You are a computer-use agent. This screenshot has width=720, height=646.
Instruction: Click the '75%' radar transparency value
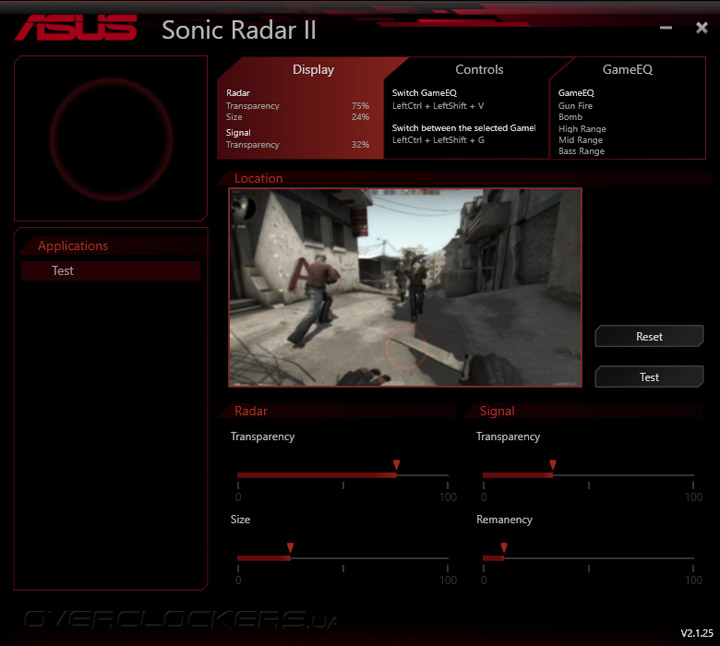point(360,106)
